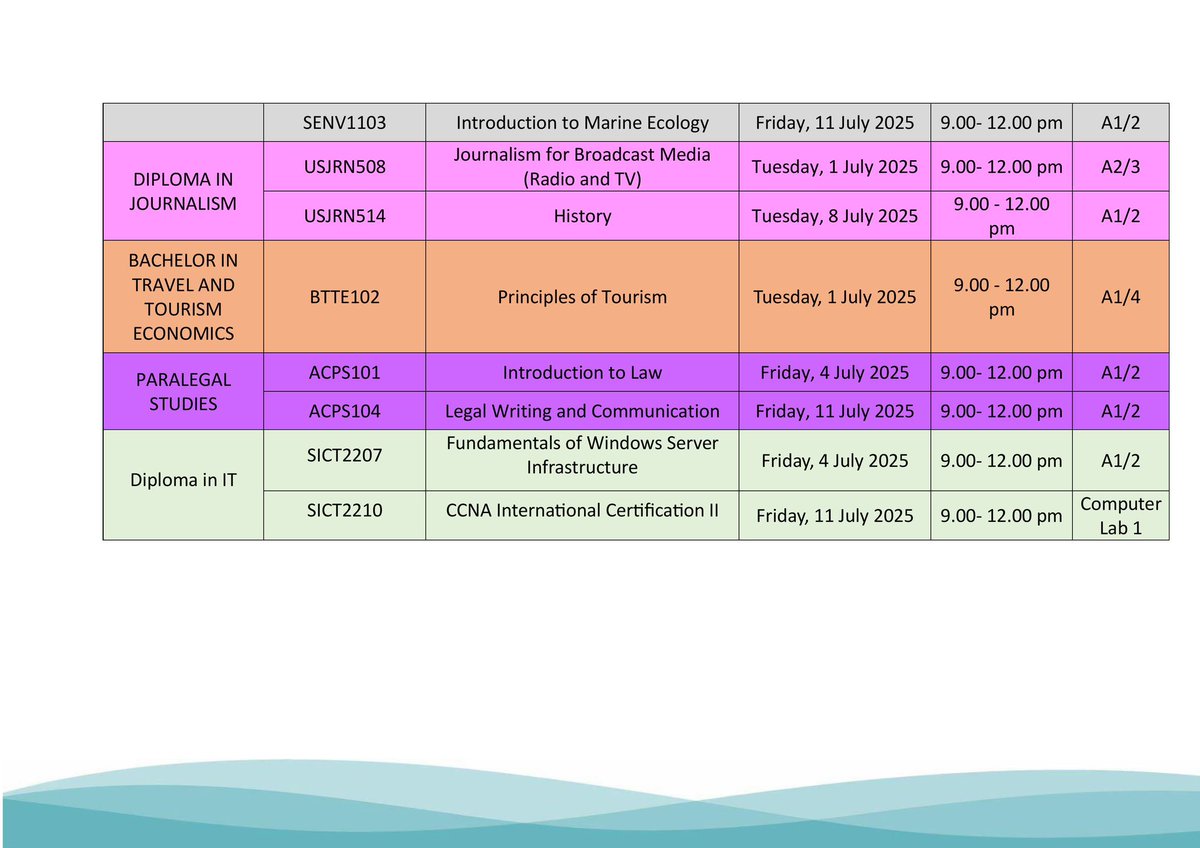Select Introduction to Marine Ecology cell

point(582,122)
